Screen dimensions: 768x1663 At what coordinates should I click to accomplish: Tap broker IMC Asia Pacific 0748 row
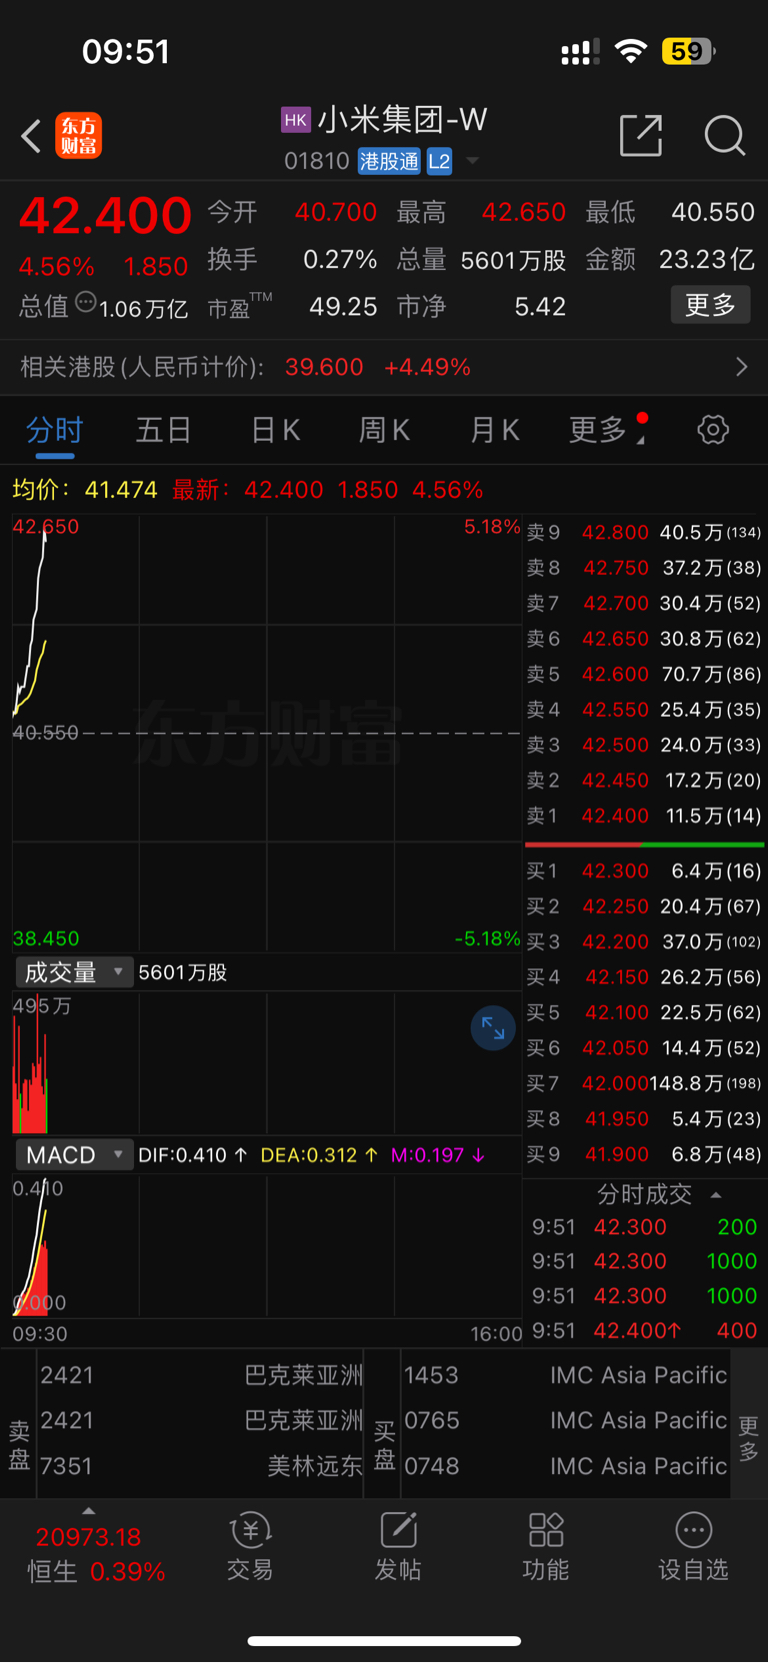[x=565, y=1466]
